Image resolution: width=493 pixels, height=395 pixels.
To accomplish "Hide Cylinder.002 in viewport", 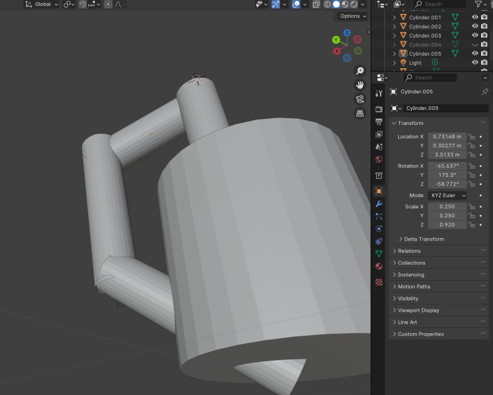I will click(x=475, y=26).
